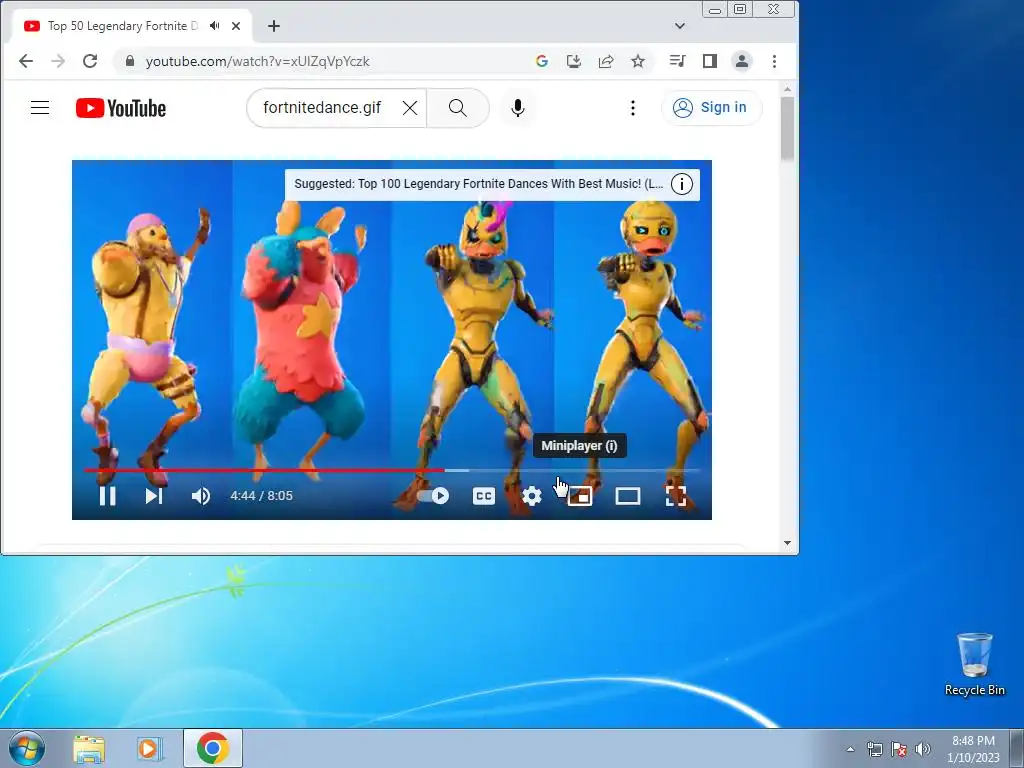The height and width of the screenshot is (768, 1024).
Task: Activate the miniplayer button
Action: click(x=580, y=496)
